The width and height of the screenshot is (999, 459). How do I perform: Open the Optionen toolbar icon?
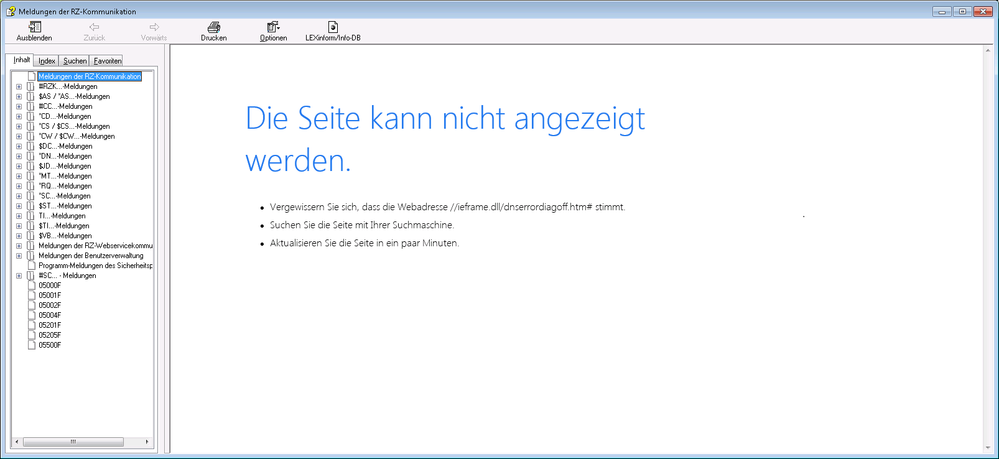(x=273, y=27)
